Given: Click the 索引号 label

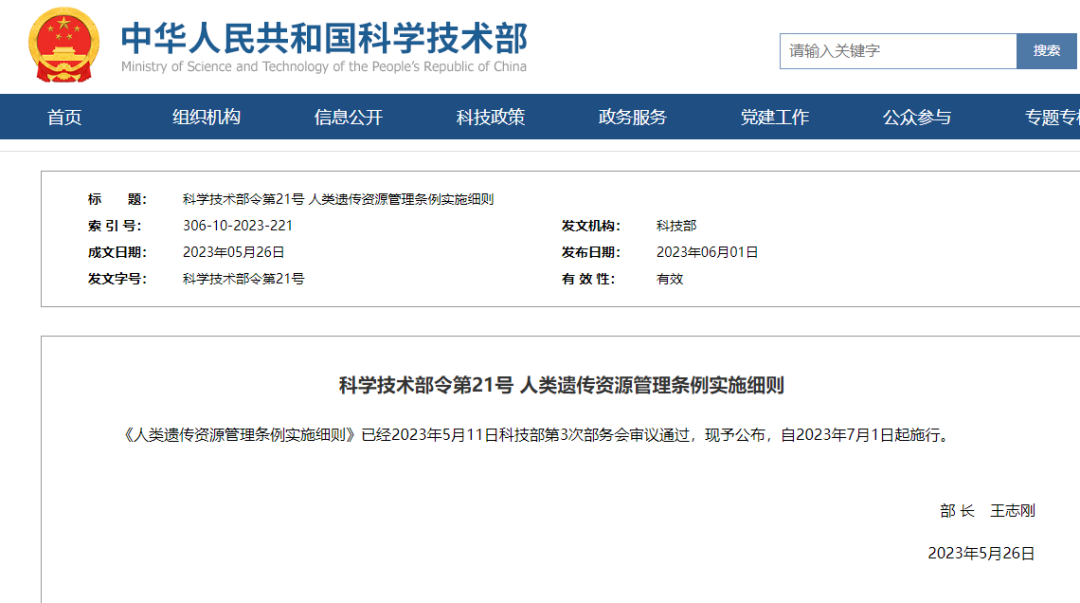Looking at the screenshot, I should pos(114,225).
